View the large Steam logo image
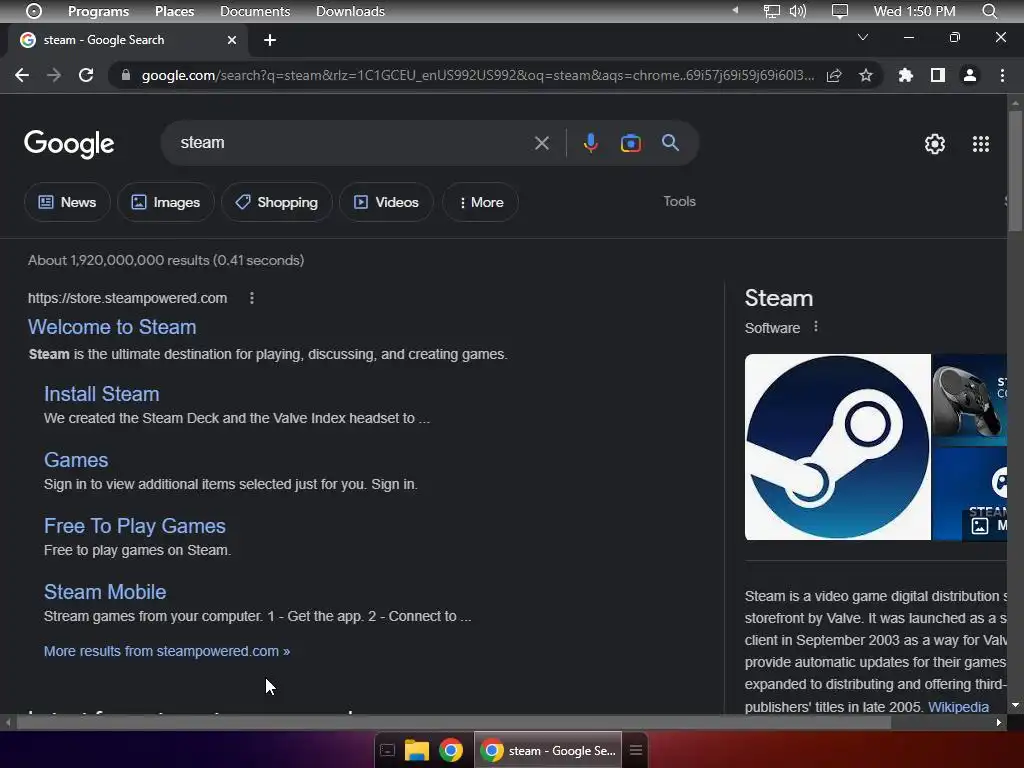Screen dimensions: 1024x768 click(837, 447)
